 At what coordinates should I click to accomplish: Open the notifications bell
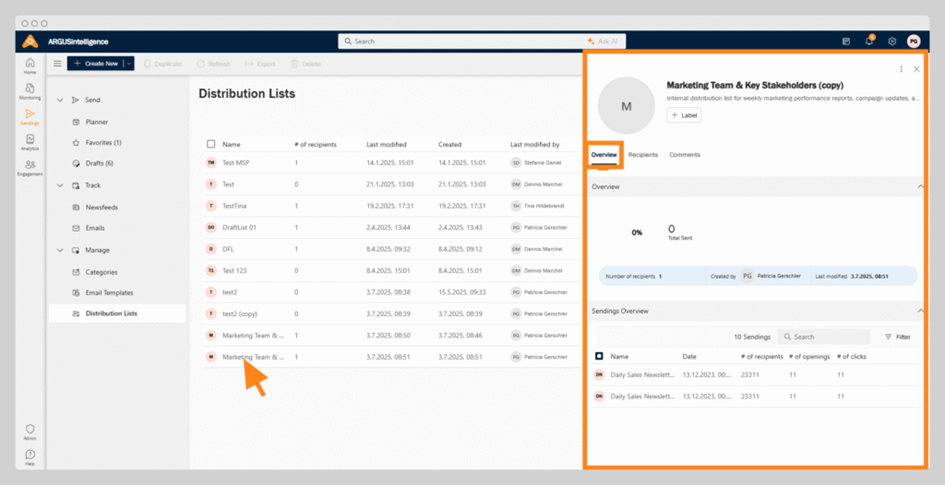[x=869, y=41]
